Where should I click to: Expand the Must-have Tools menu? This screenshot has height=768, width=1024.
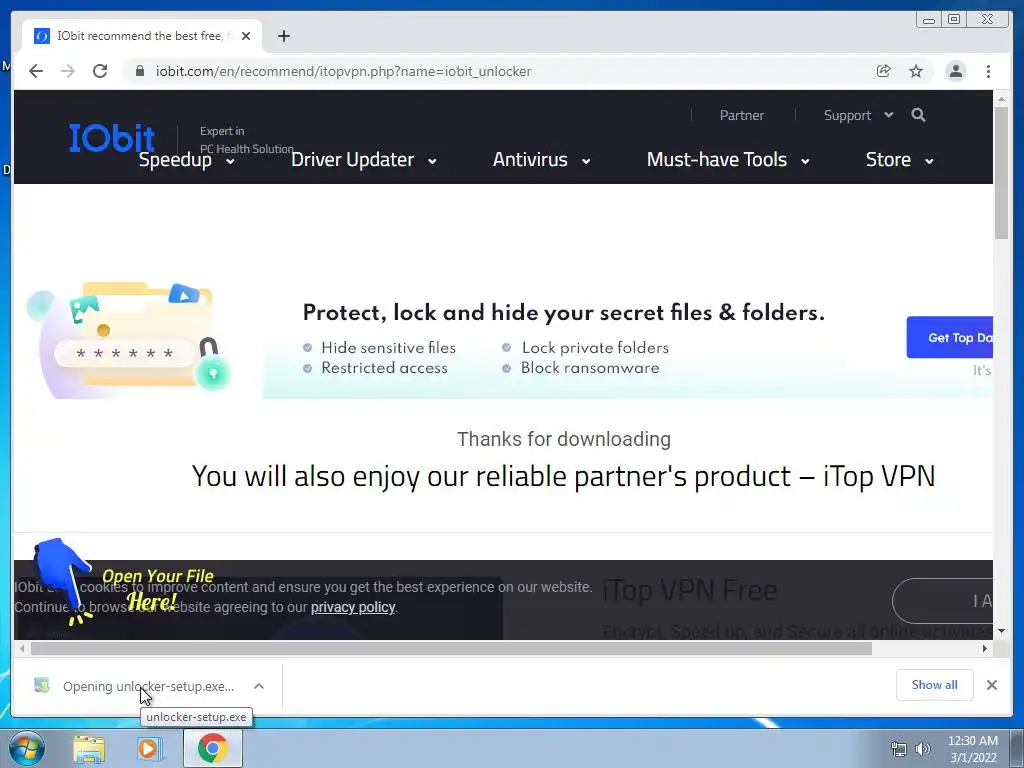pyautogui.click(x=728, y=160)
